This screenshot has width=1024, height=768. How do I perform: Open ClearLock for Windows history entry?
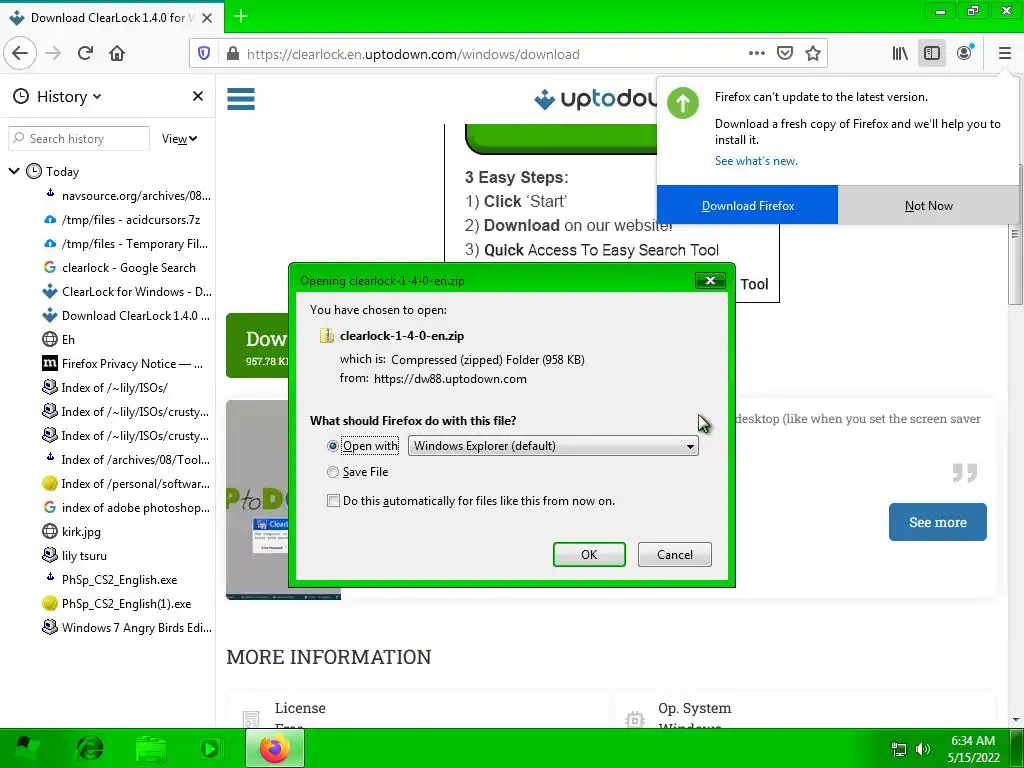pyautogui.click(x=127, y=291)
